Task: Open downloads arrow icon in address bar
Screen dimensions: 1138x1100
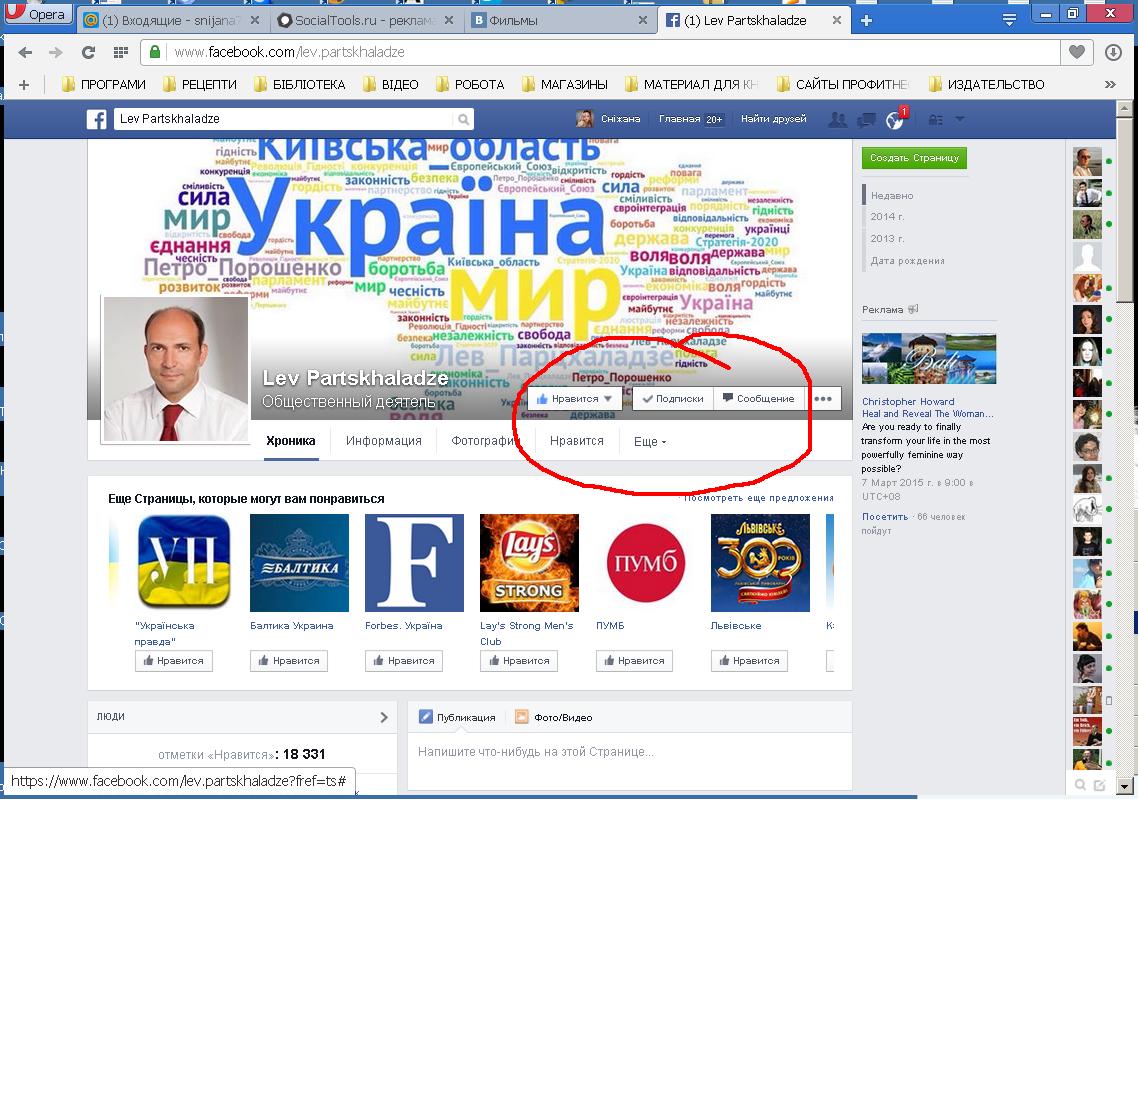Action: [1113, 52]
